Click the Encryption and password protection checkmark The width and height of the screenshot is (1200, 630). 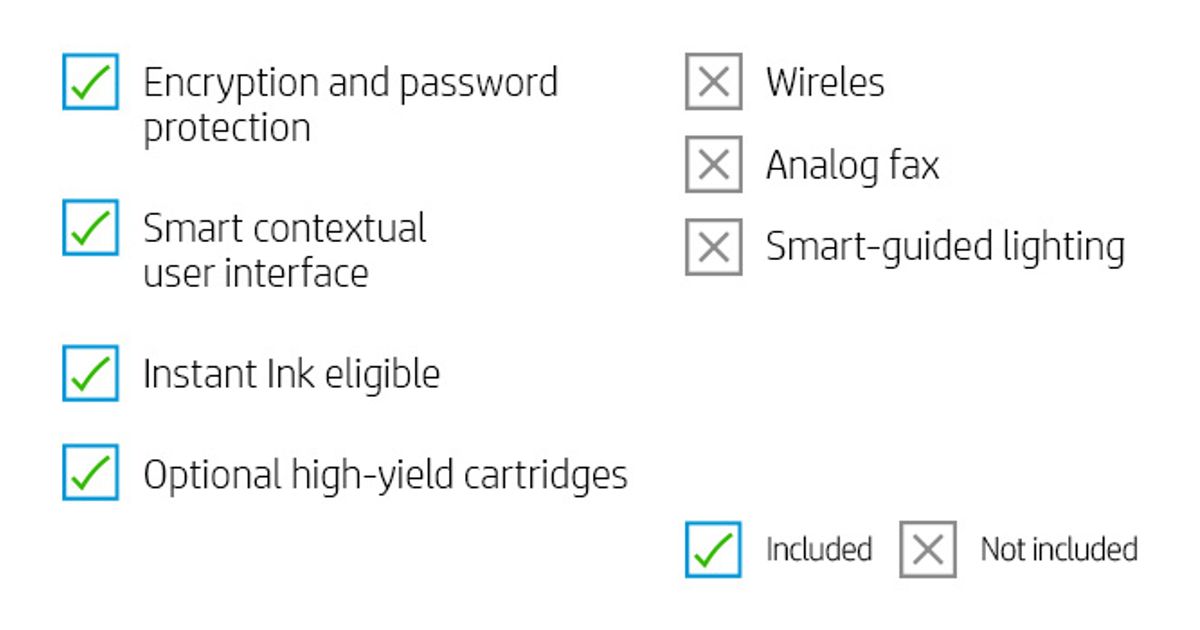point(90,82)
